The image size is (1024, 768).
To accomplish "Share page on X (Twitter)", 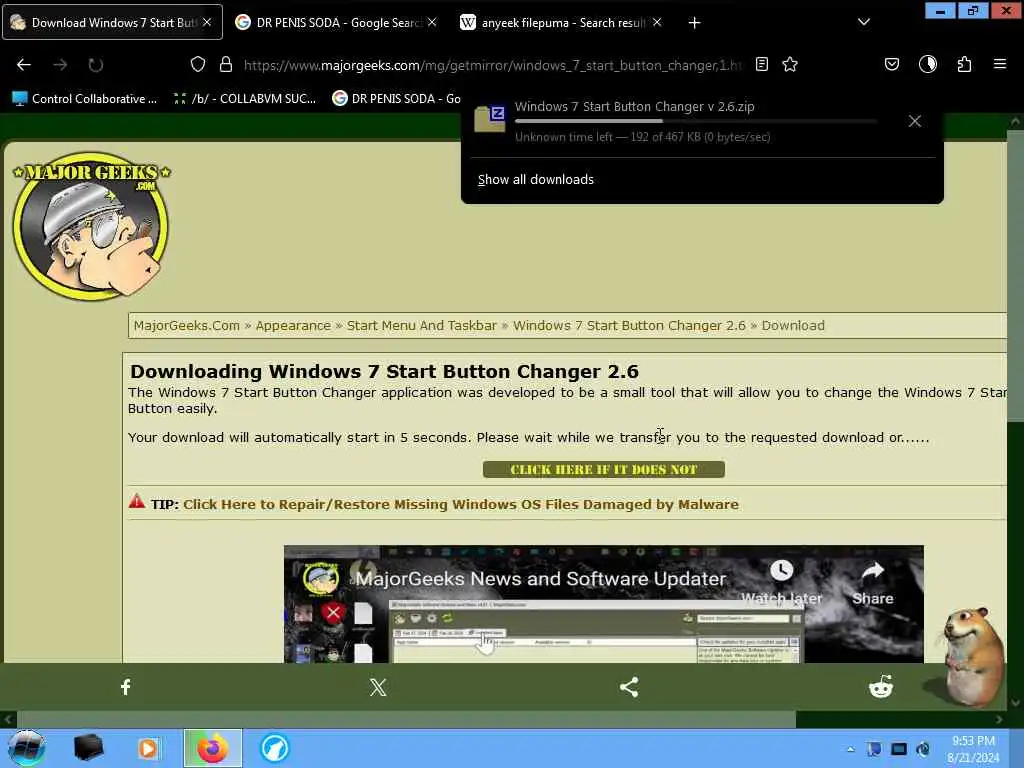I will [377, 687].
